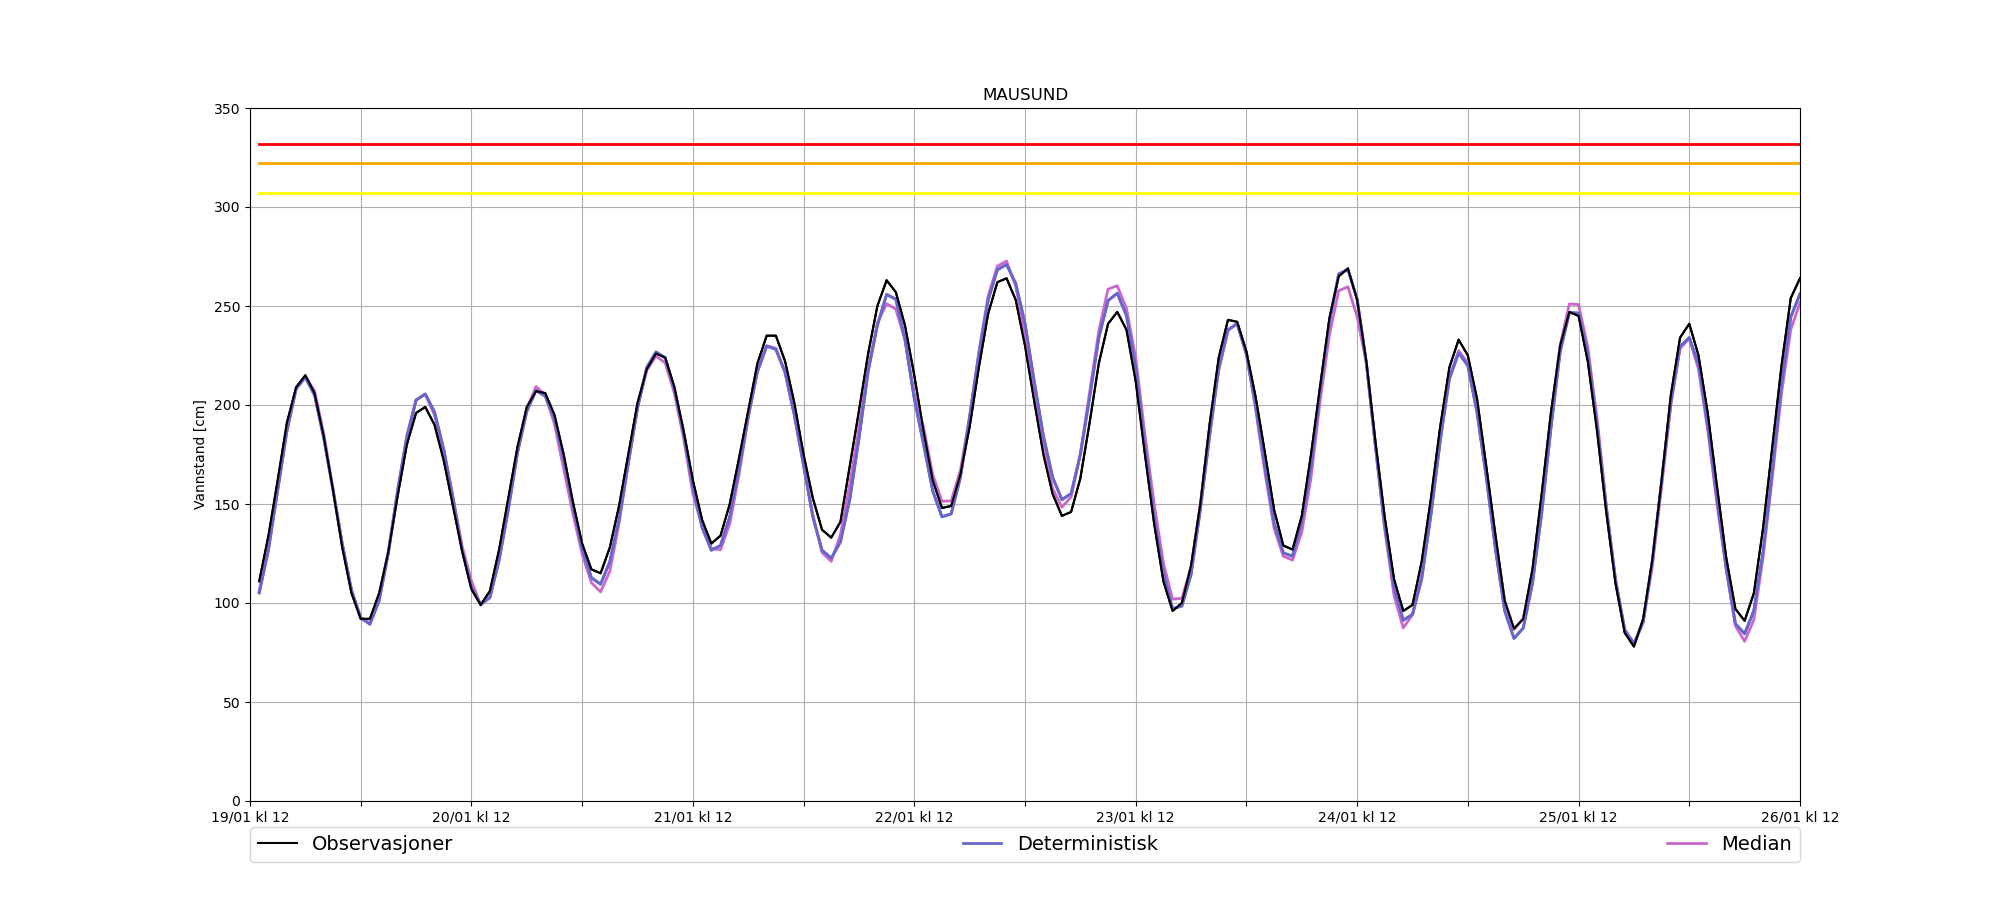Click the pink Median legend line sample

pos(1686,844)
